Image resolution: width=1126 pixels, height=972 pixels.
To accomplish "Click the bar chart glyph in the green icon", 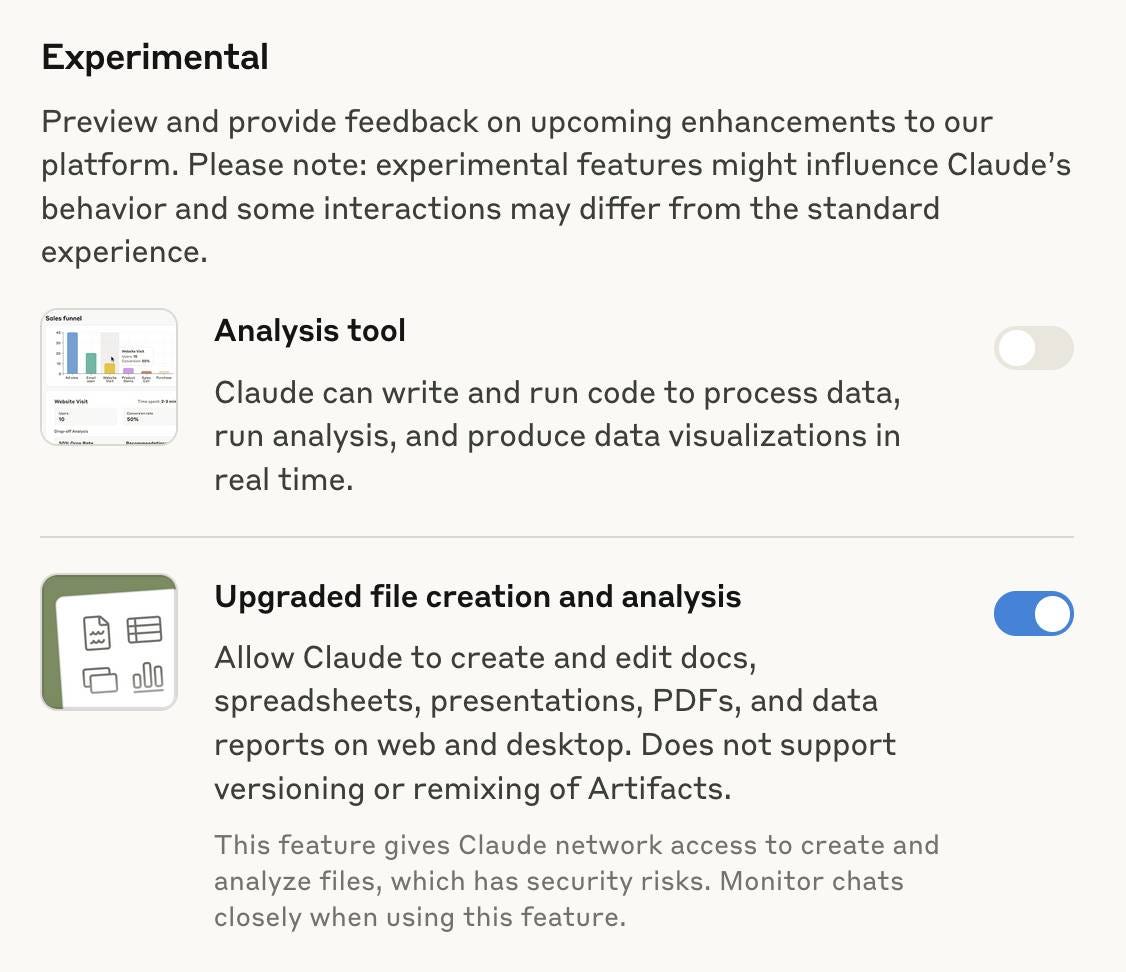I will 147,678.
